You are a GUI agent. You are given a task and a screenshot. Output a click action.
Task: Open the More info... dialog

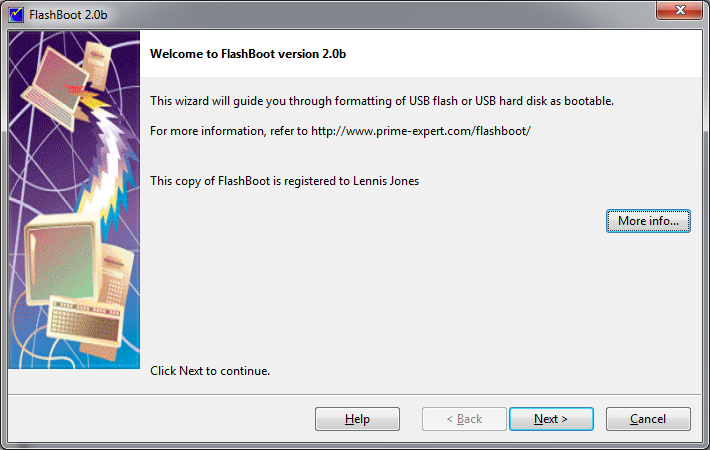pyautogui.click(x=648, y=221)
